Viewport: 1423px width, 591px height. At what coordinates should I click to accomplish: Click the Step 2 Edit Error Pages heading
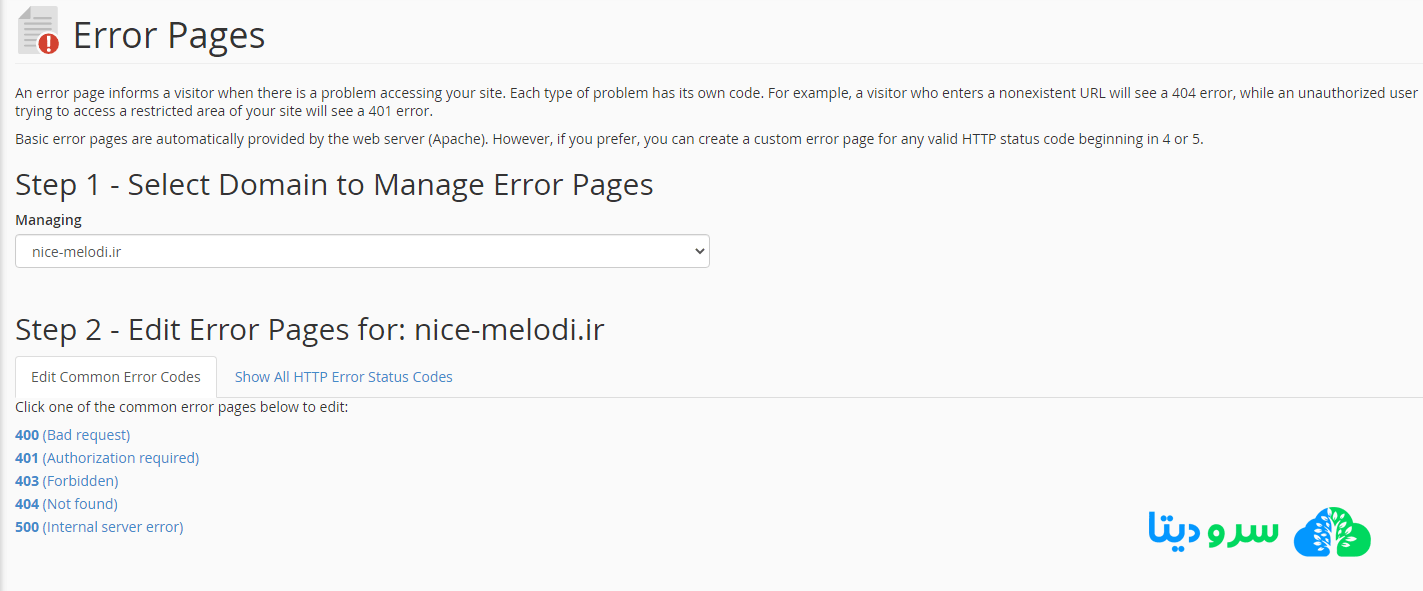310,330
